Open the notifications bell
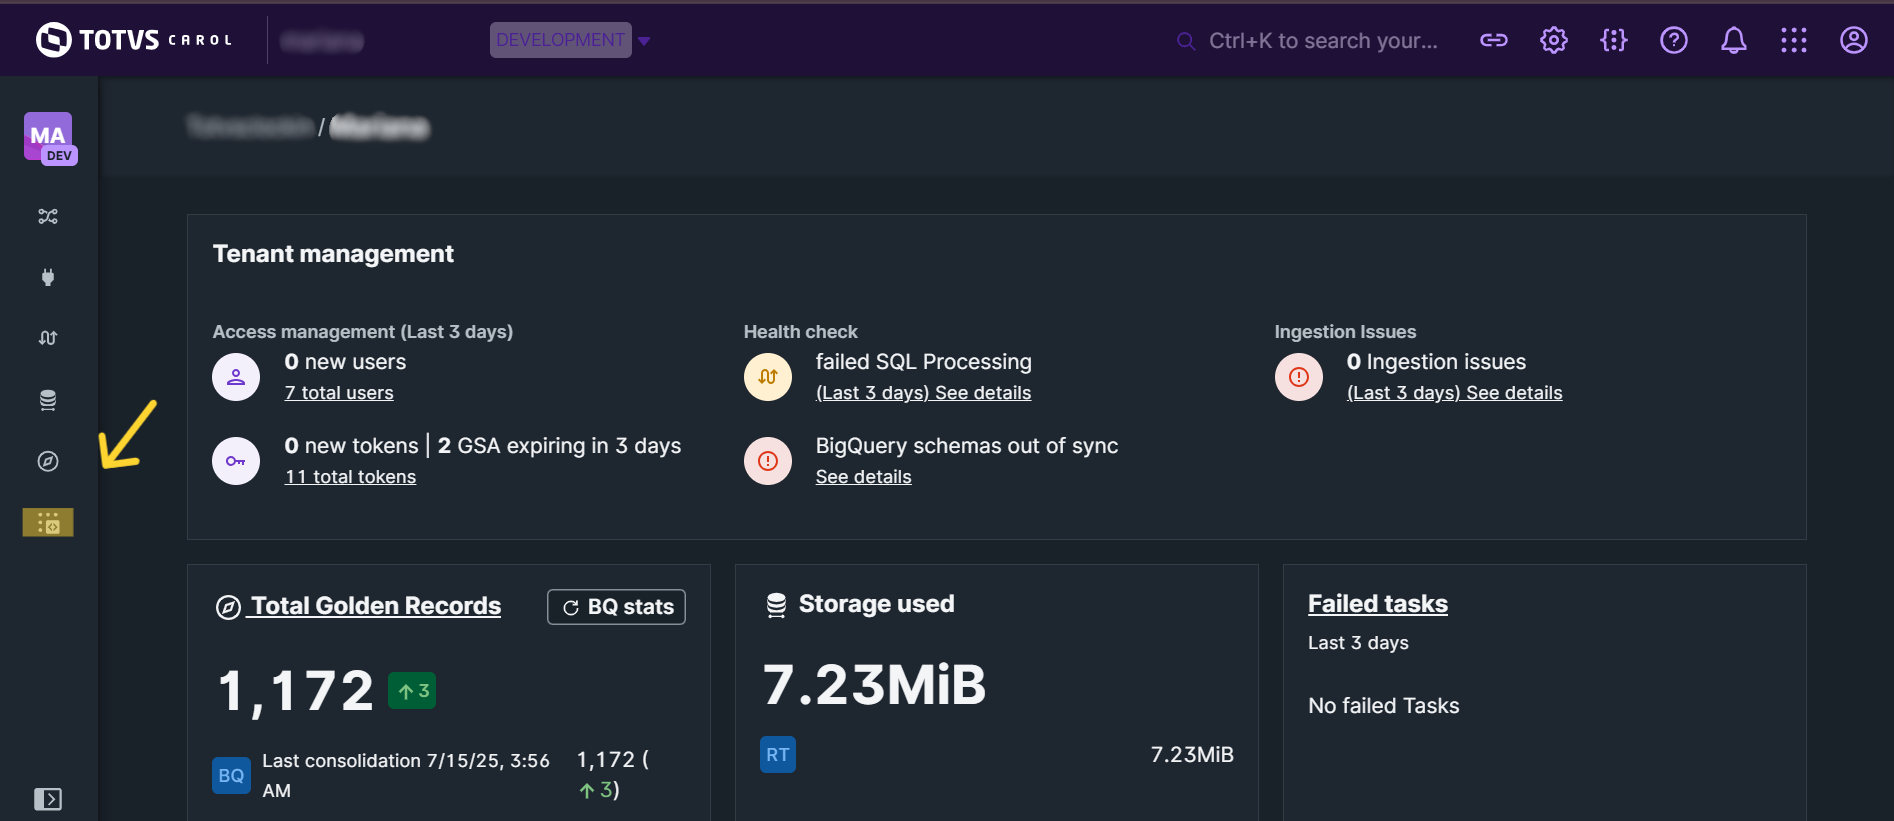This screenshot has height=821, width=1894. coord(1733,40)
